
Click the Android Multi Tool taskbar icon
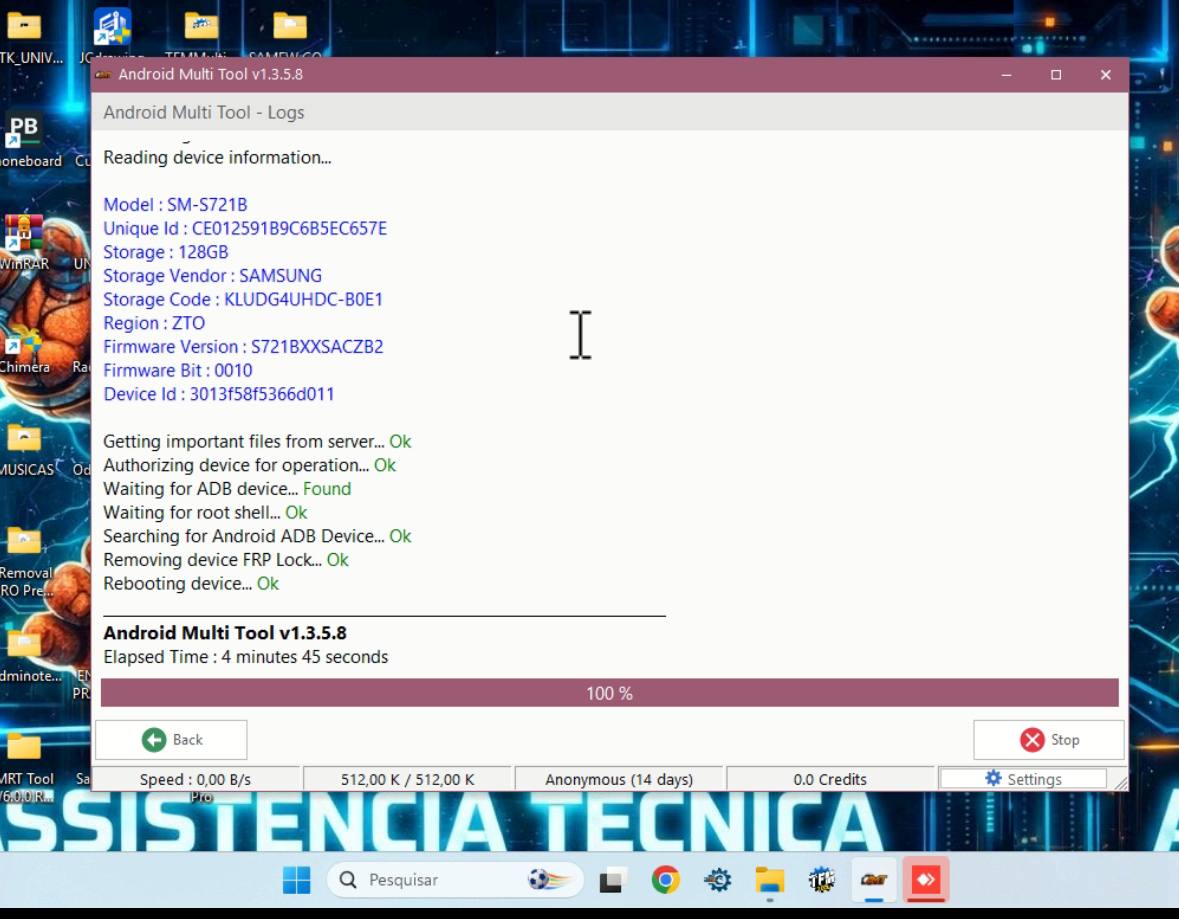click(x=874, y=880)
